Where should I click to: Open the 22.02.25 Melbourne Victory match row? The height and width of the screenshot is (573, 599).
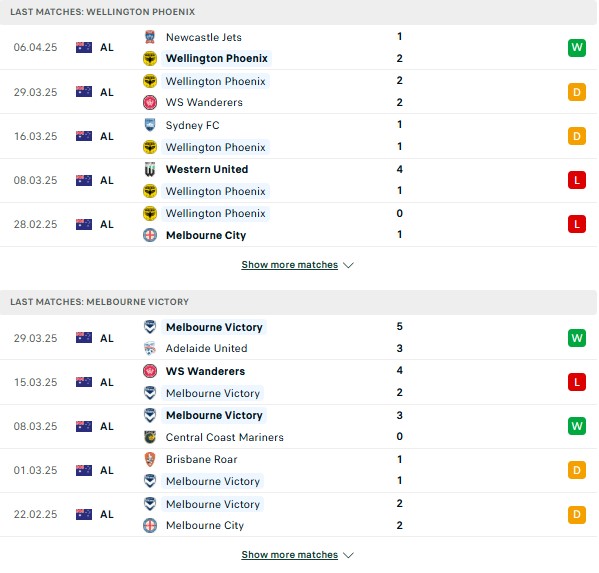(x=298, y=515)
